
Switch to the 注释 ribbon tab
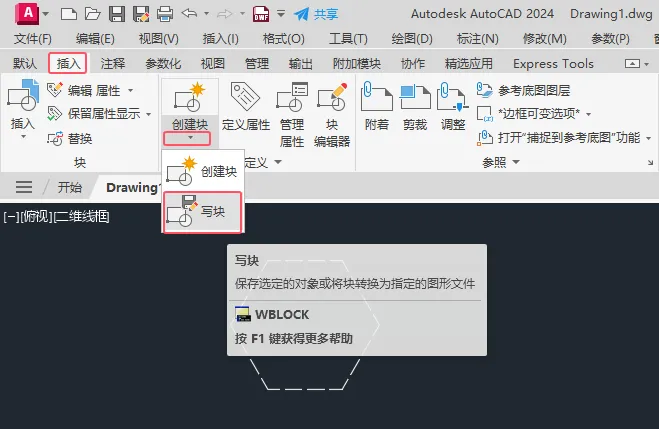(113, 63)
